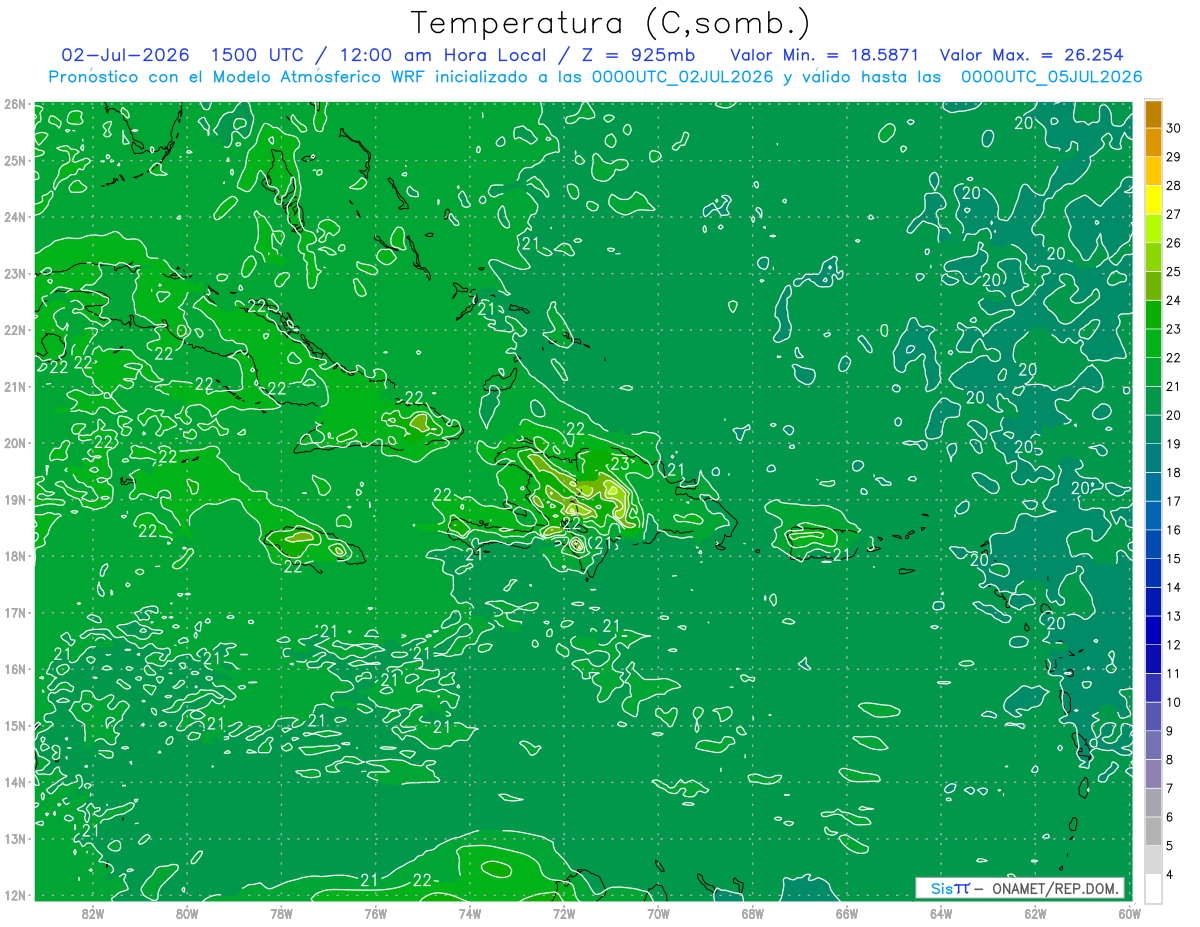Screen dimensions: 1200x927
Task: Click the "24N" latitude axis label
Action: [x=14, y=217]
